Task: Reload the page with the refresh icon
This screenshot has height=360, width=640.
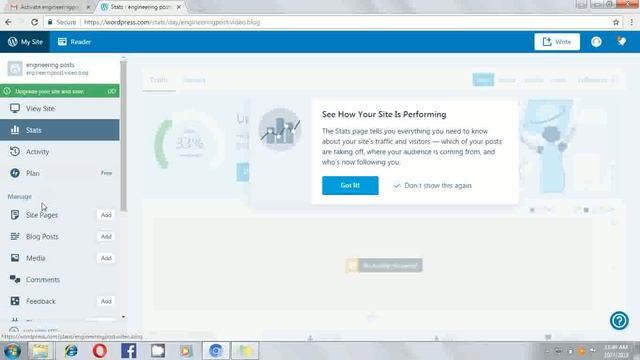Action: click(x=35, y=22)
